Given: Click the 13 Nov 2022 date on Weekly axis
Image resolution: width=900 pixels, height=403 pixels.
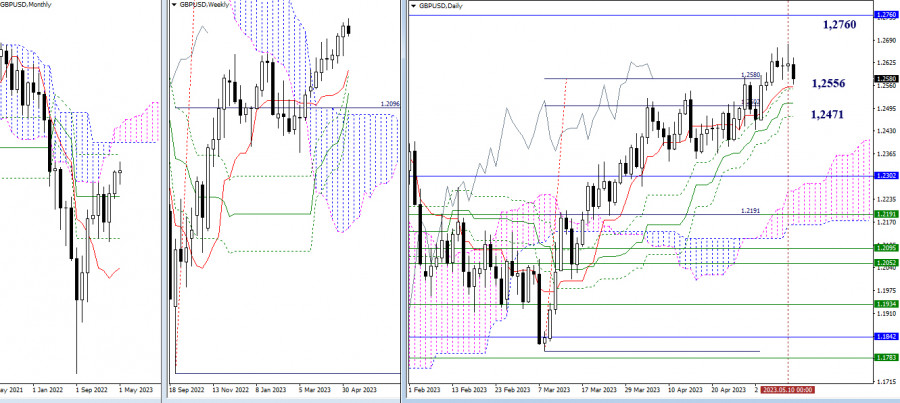Looking at the screenshot, I should pos(230,390).
